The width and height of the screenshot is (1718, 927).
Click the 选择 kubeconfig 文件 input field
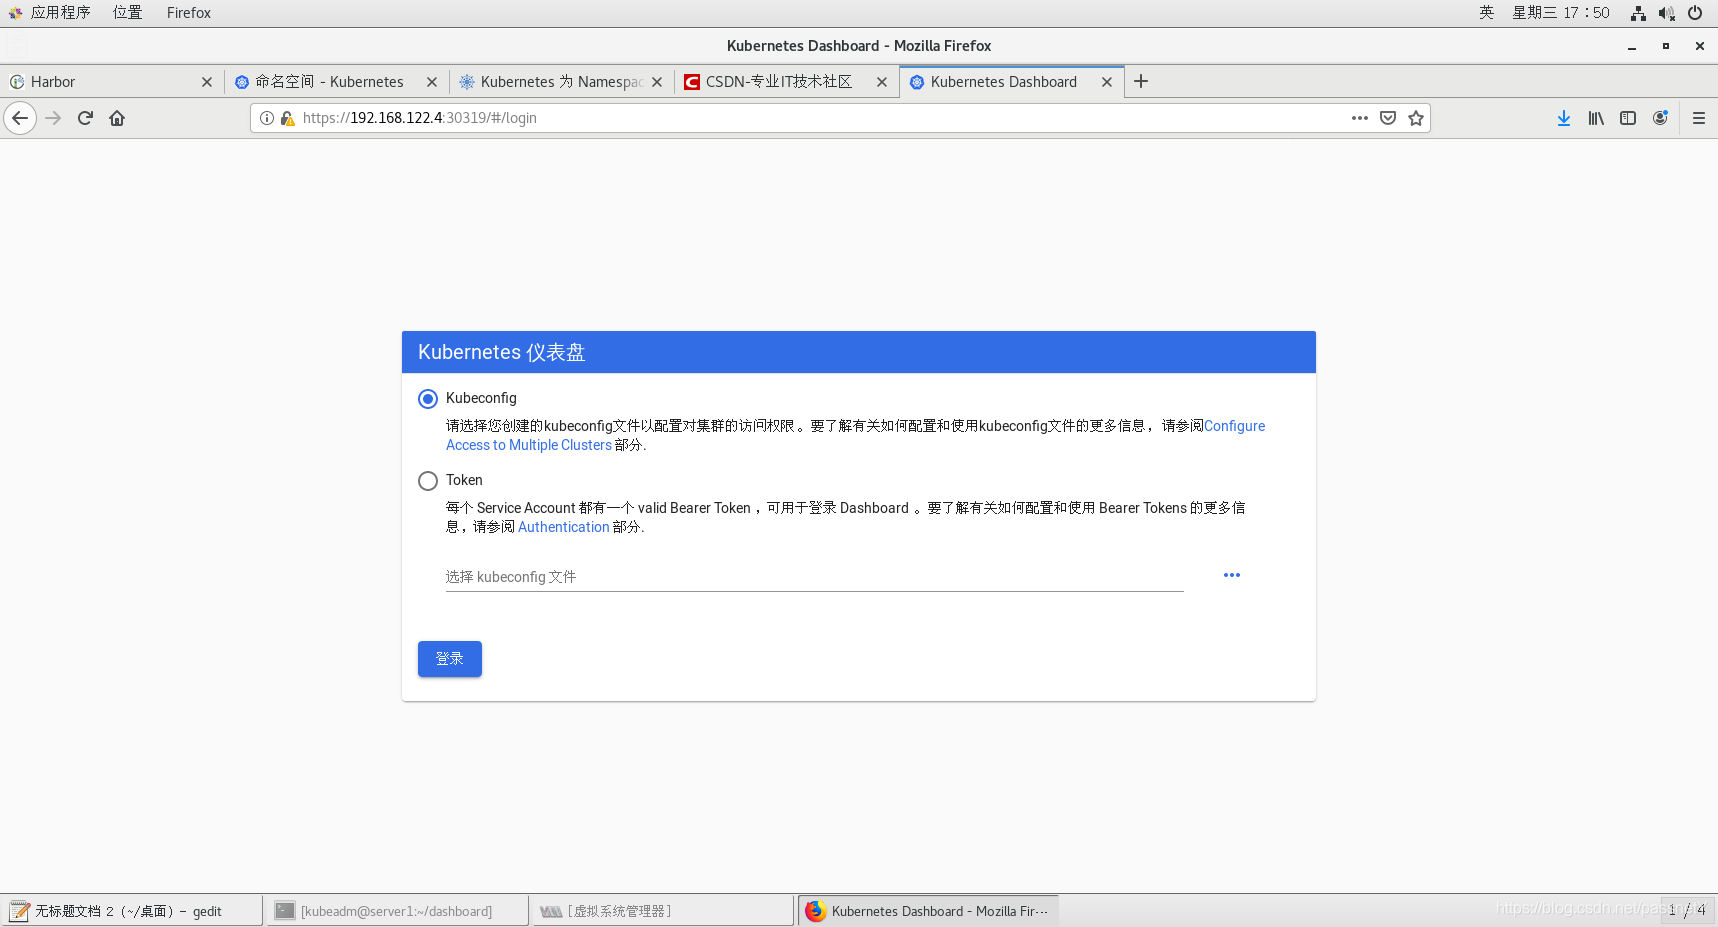click(815, 577)
